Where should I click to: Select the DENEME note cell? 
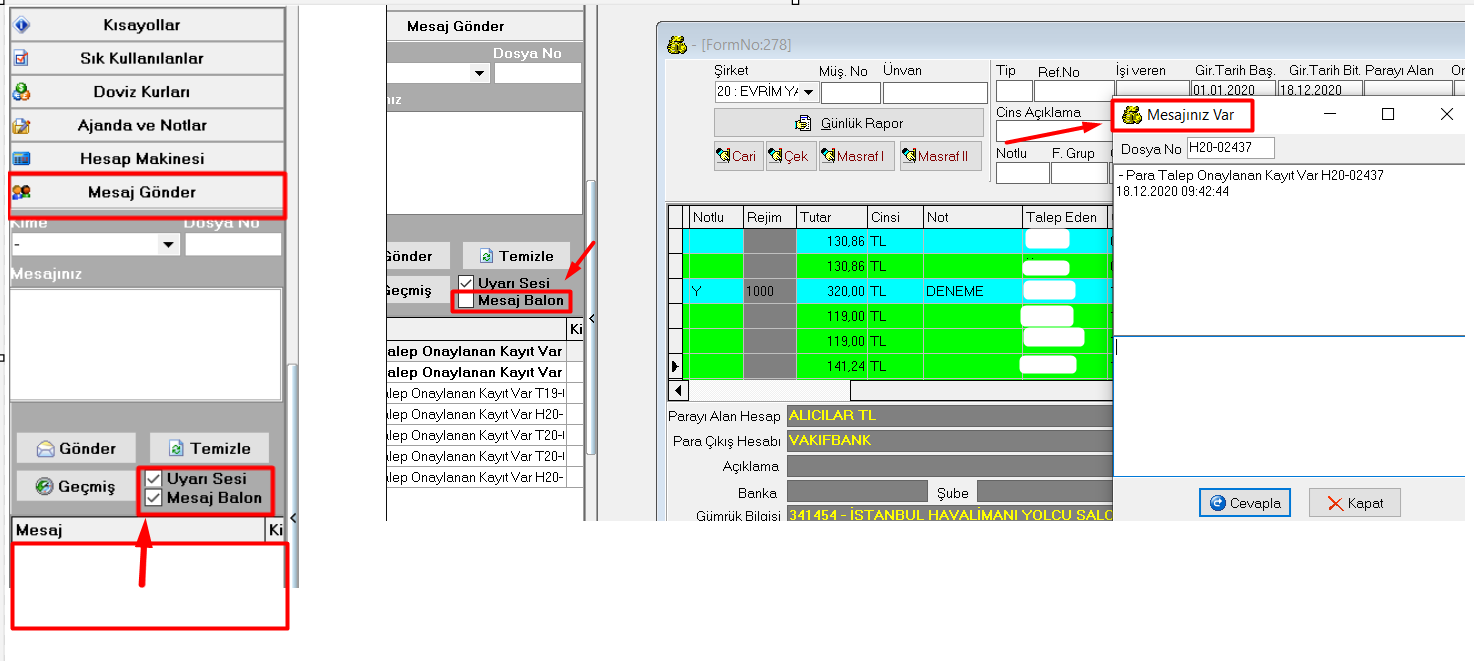[x=972, y=291]
